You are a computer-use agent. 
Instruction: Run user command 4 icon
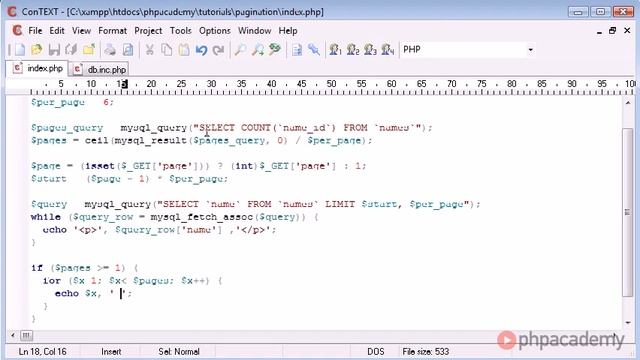click(387, 50)
